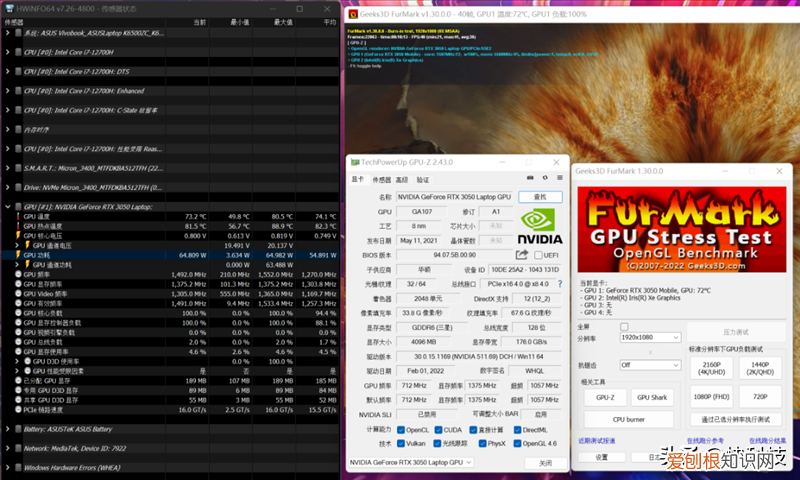This screenshot has height=480, width=800.
Task: Click the GPU Shark button in FurMark
Action: tap(651, 398)
